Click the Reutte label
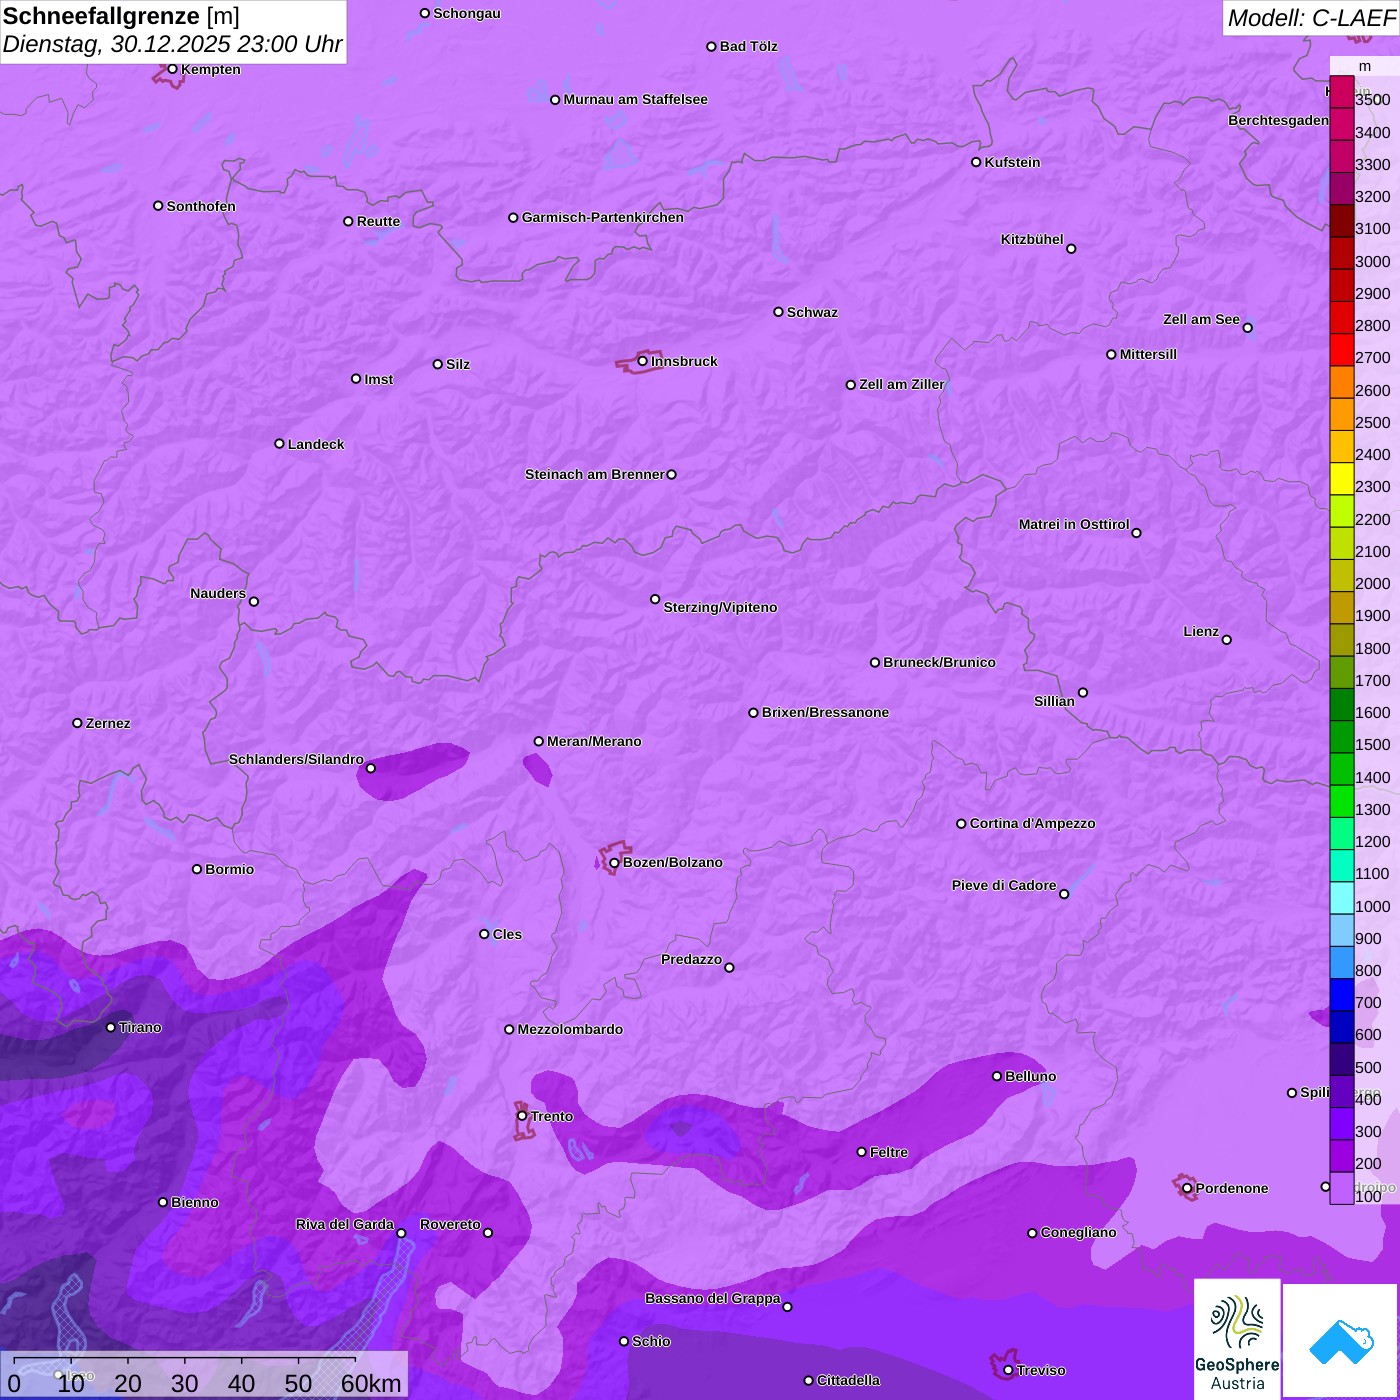 click(378, 221)
